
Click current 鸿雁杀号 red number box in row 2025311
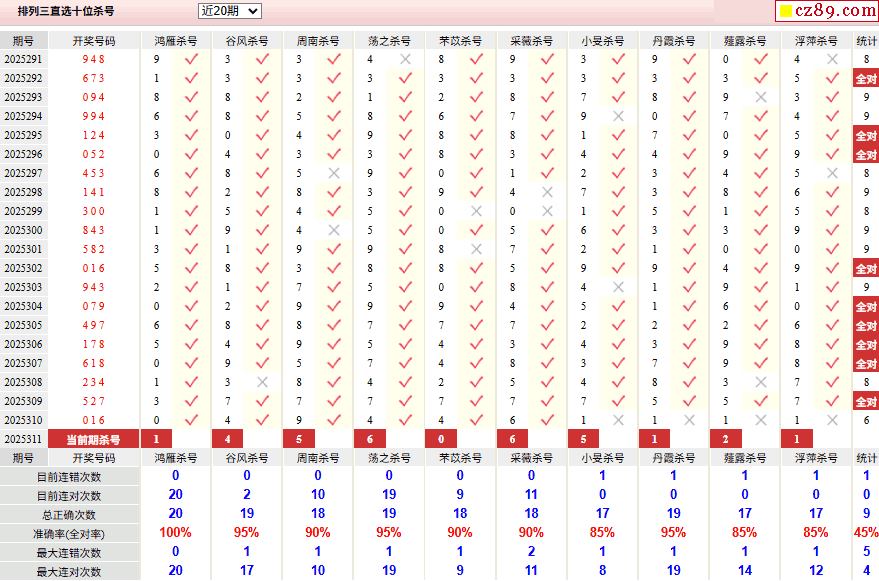(156, 439)
